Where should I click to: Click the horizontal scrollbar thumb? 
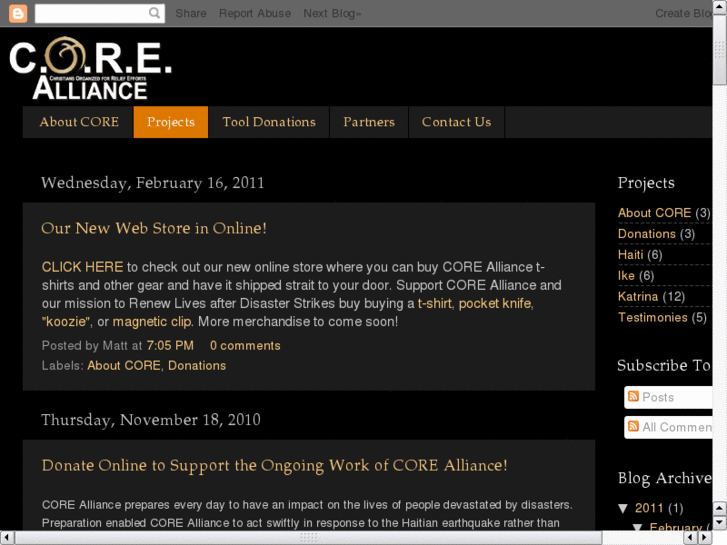(x=308, y=538)
